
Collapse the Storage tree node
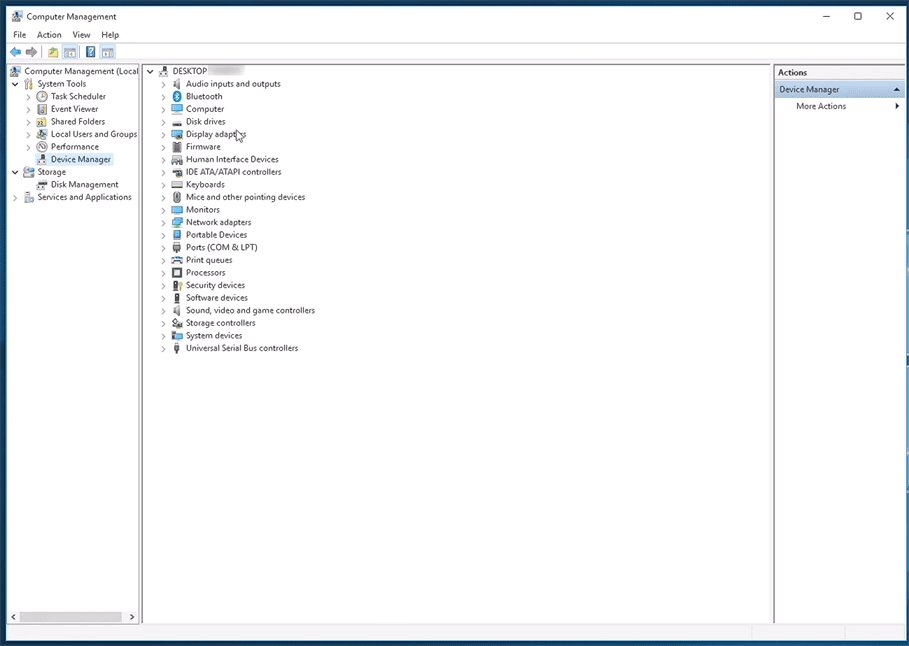pyautogui.click(x=15, y=172)
